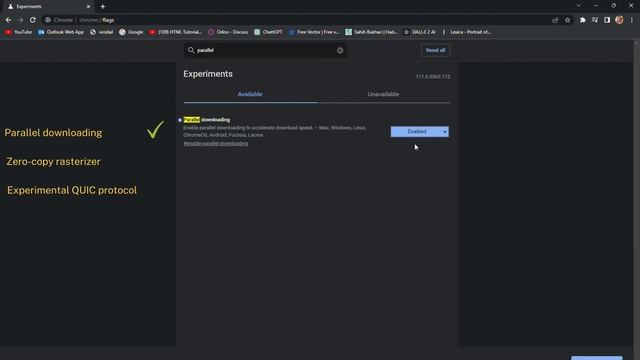Open the ChatGPT bookmark

click(x=268, y=32)
